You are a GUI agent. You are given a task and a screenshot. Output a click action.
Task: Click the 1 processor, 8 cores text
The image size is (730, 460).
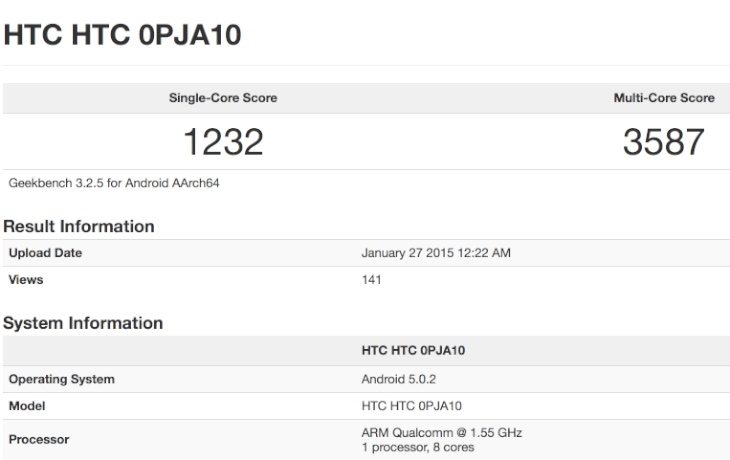click(x=418, y=447)
